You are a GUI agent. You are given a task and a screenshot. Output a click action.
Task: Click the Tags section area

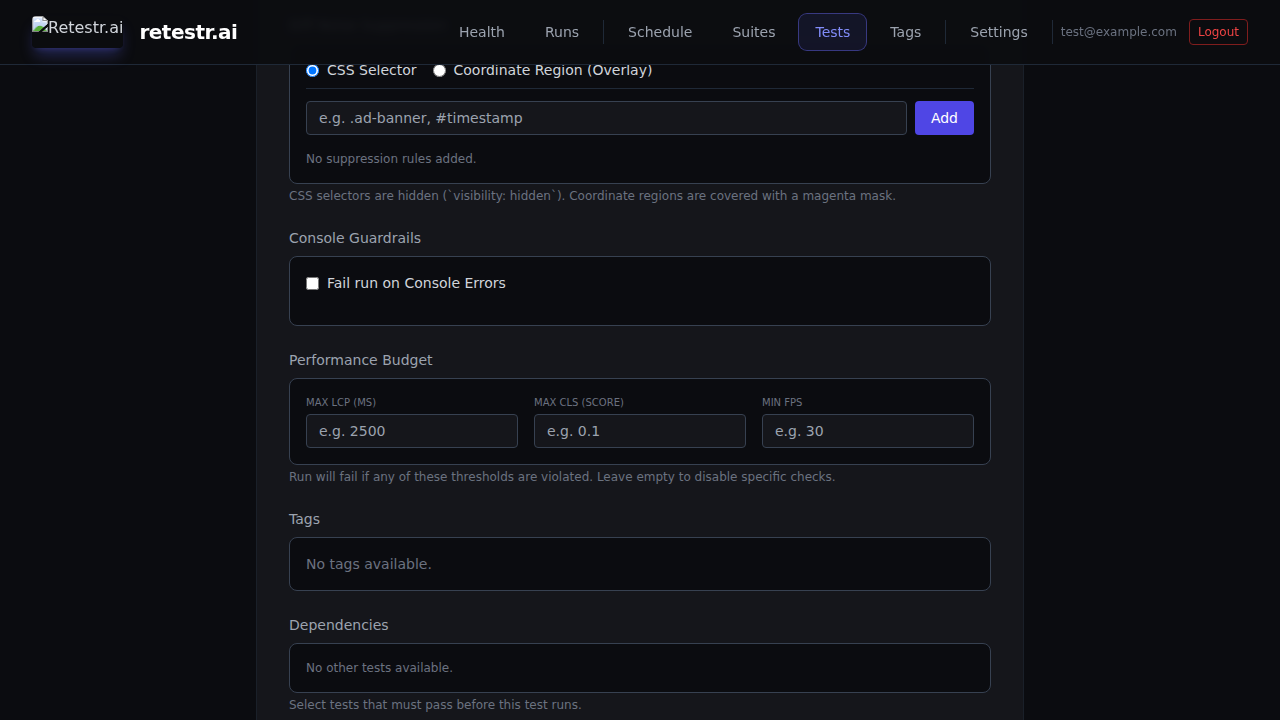[x=639, y=563]
